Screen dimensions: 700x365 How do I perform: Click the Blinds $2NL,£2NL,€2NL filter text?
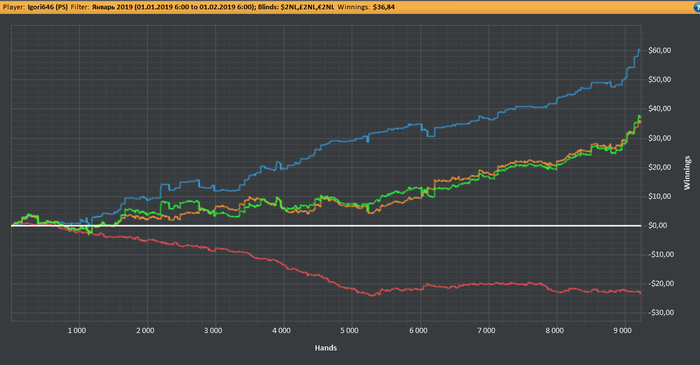pyautogui.click(x=296, y=7)
